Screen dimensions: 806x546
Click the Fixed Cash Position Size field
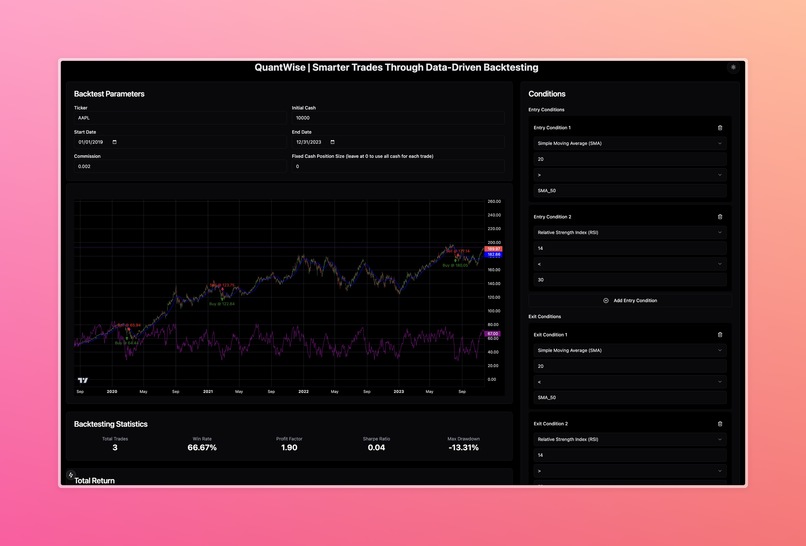point(398,167)
